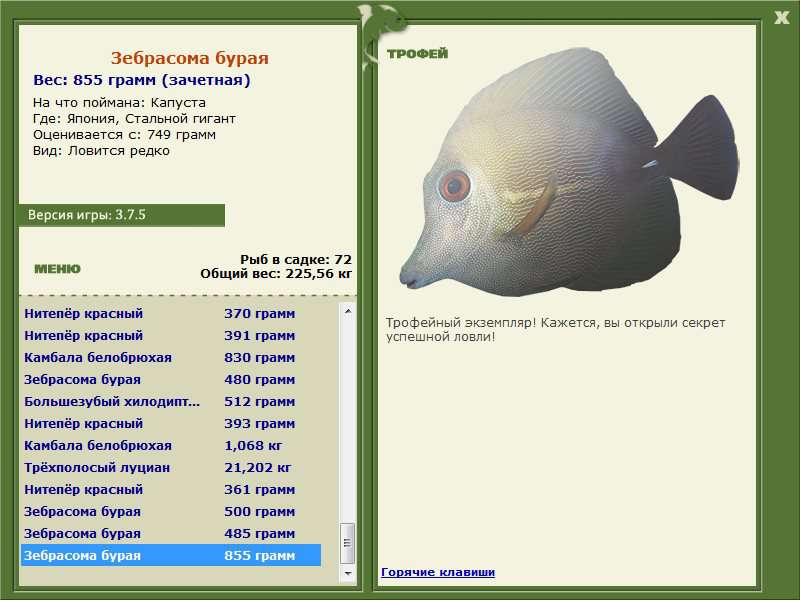Screen dimensions: 800x600
Task: Select Нитепёр красный 370 грамм entry
Action: coord(160,314)
